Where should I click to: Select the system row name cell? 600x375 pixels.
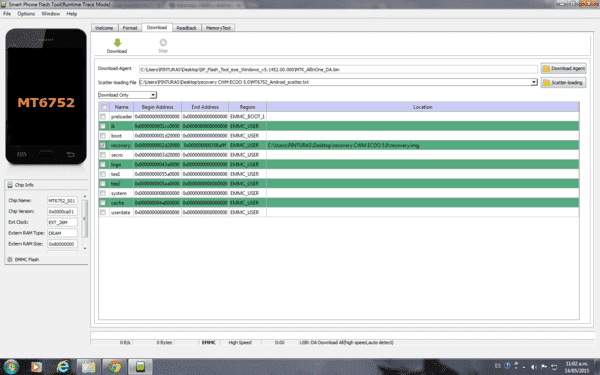pos(121,193)
